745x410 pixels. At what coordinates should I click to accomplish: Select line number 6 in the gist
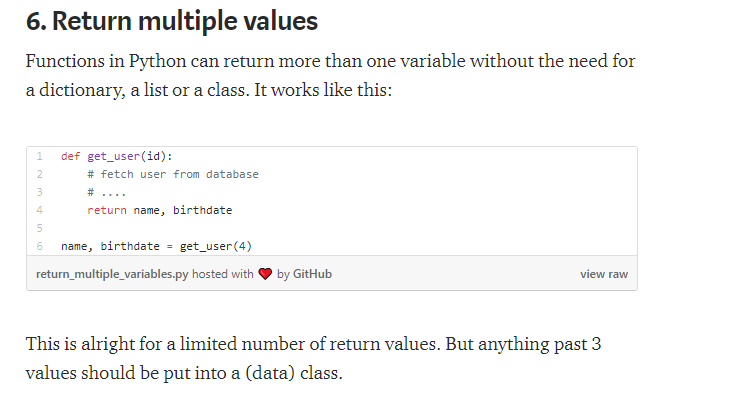point(39,246)
